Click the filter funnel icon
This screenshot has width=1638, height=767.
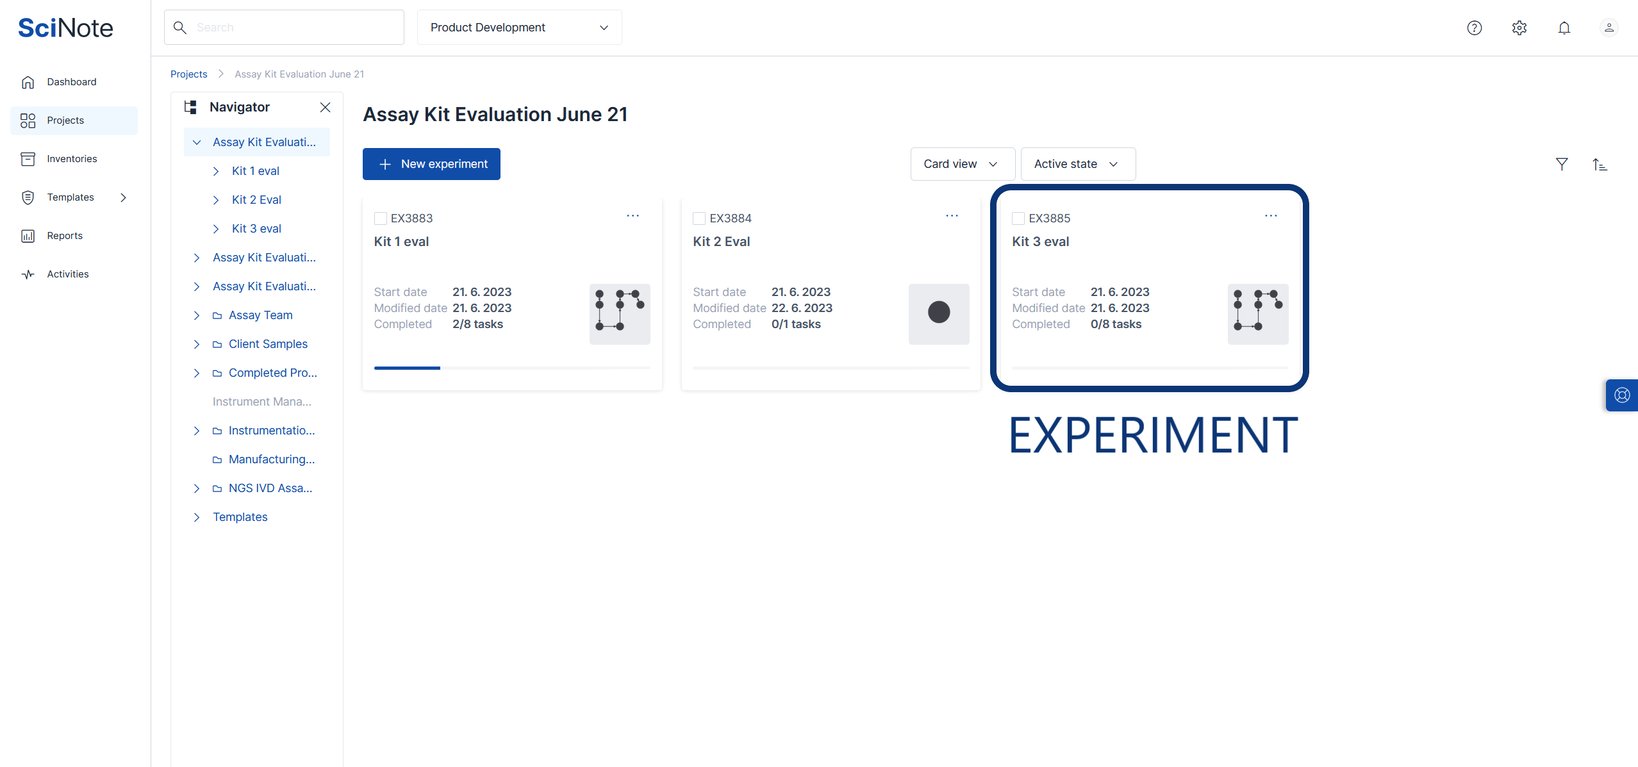1561,164
